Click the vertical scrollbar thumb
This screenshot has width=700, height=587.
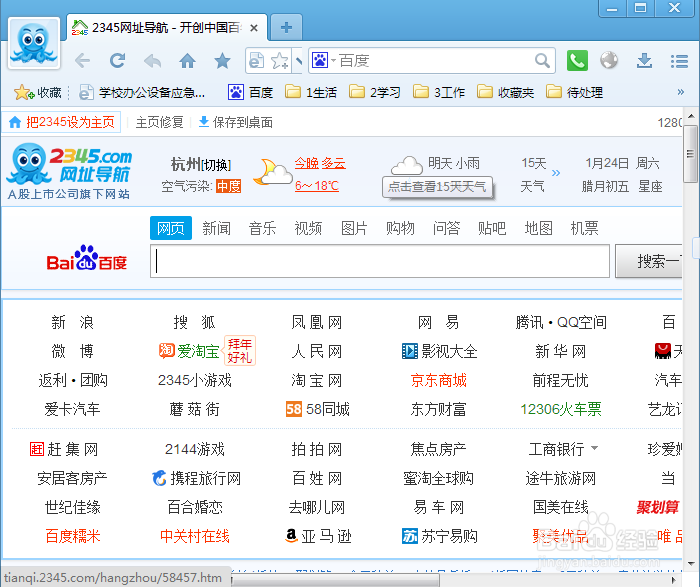click(691, 154)
